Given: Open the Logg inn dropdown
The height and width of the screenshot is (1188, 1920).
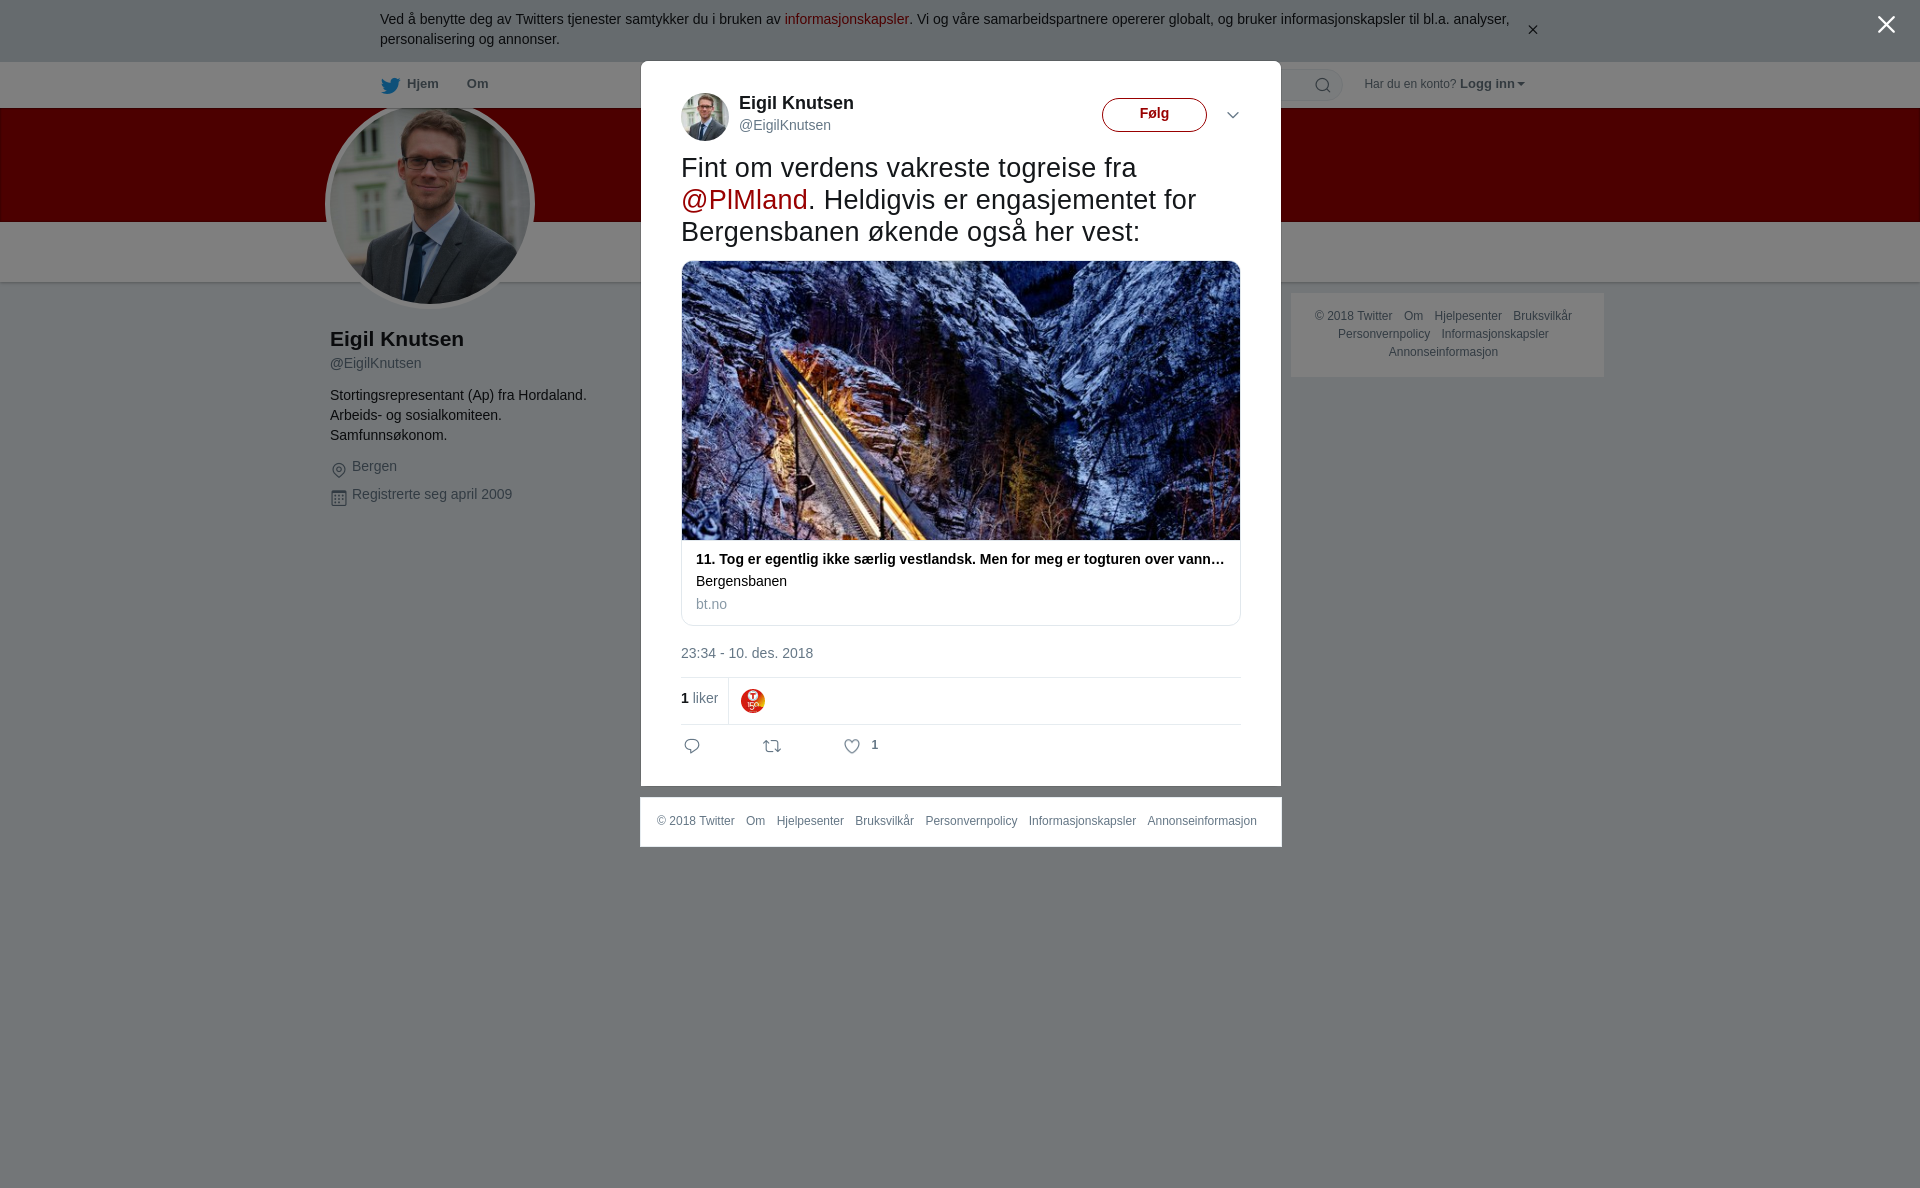Looking at the screenshot, I should point(1492,84).
